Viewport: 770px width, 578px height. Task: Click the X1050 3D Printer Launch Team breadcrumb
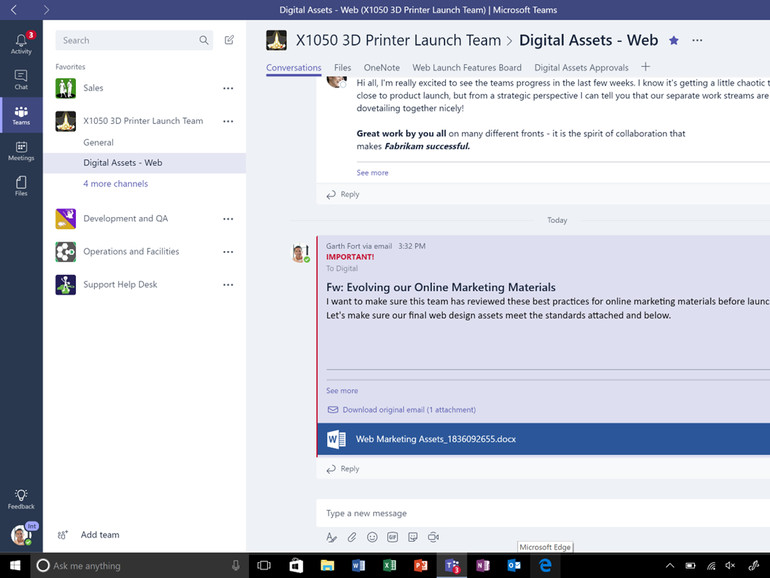(x=398, y=40)
